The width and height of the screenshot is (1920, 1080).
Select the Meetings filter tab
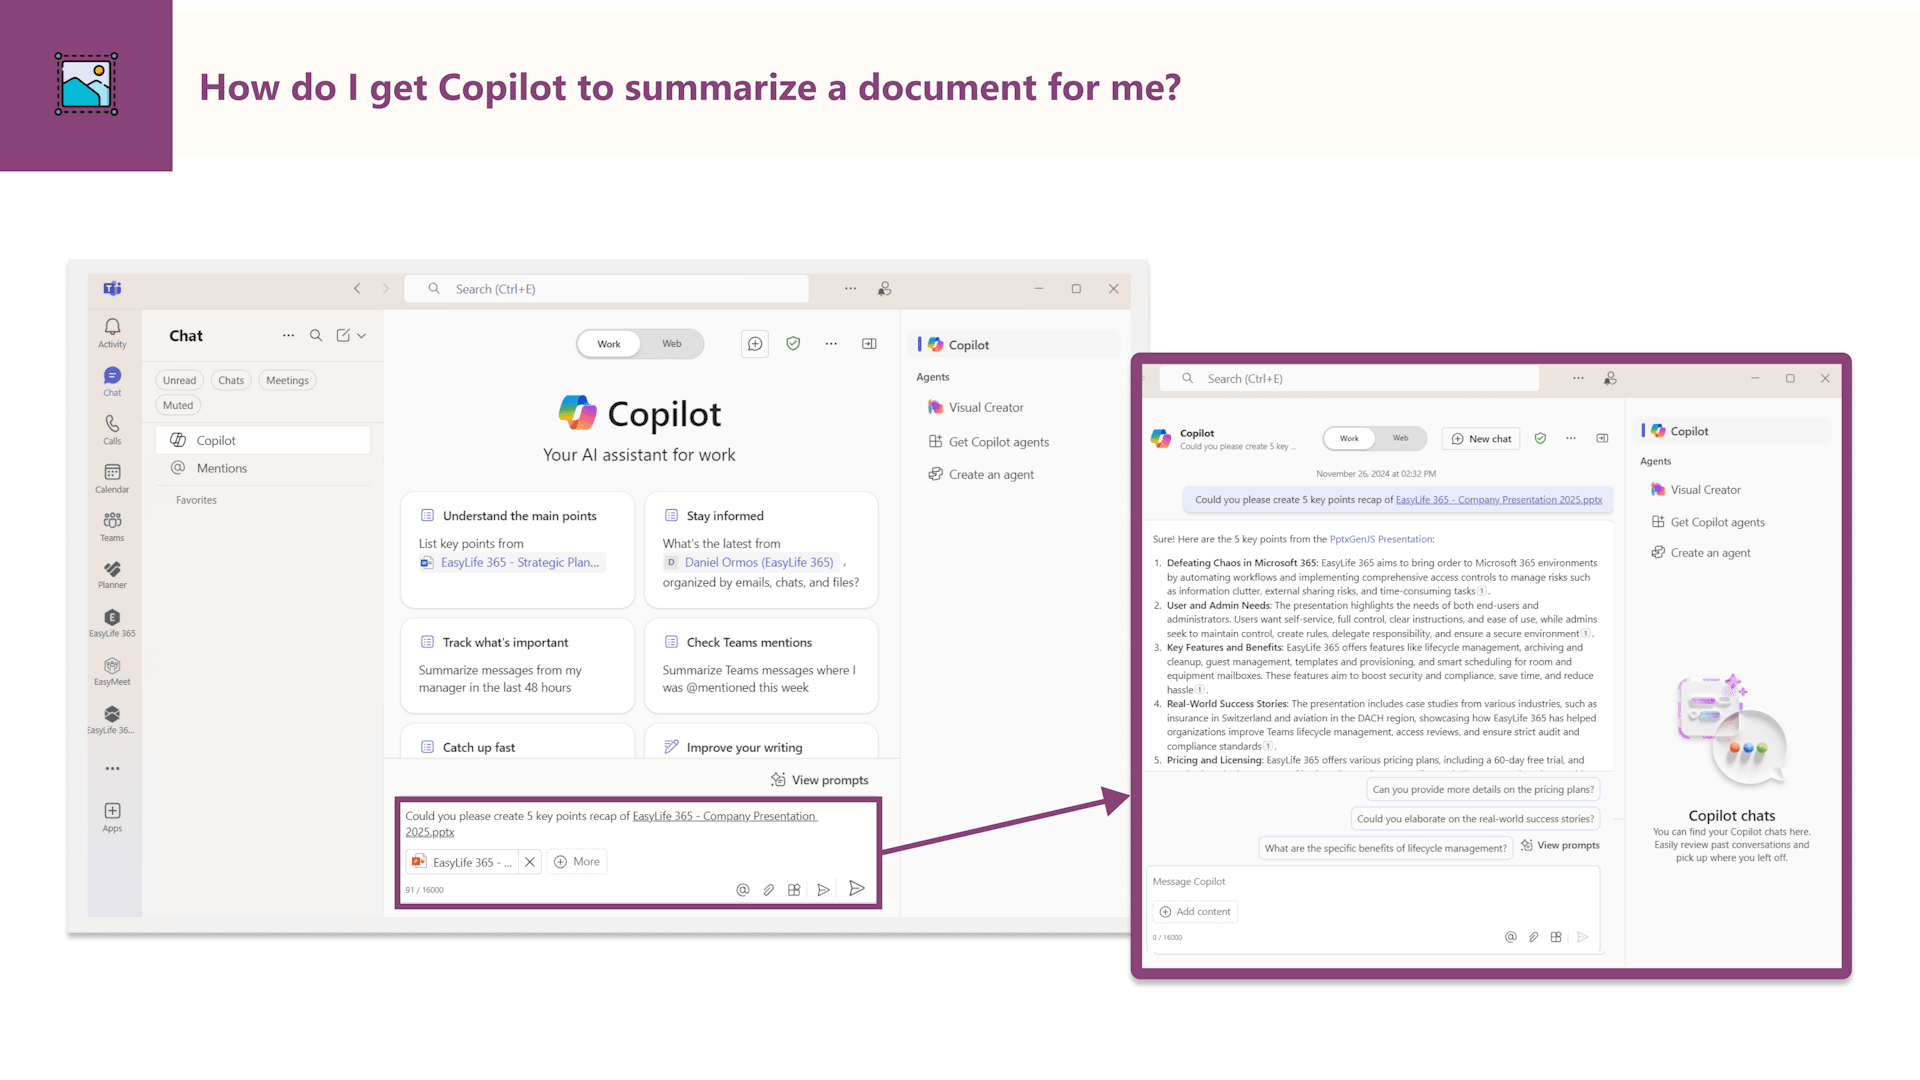287,380
